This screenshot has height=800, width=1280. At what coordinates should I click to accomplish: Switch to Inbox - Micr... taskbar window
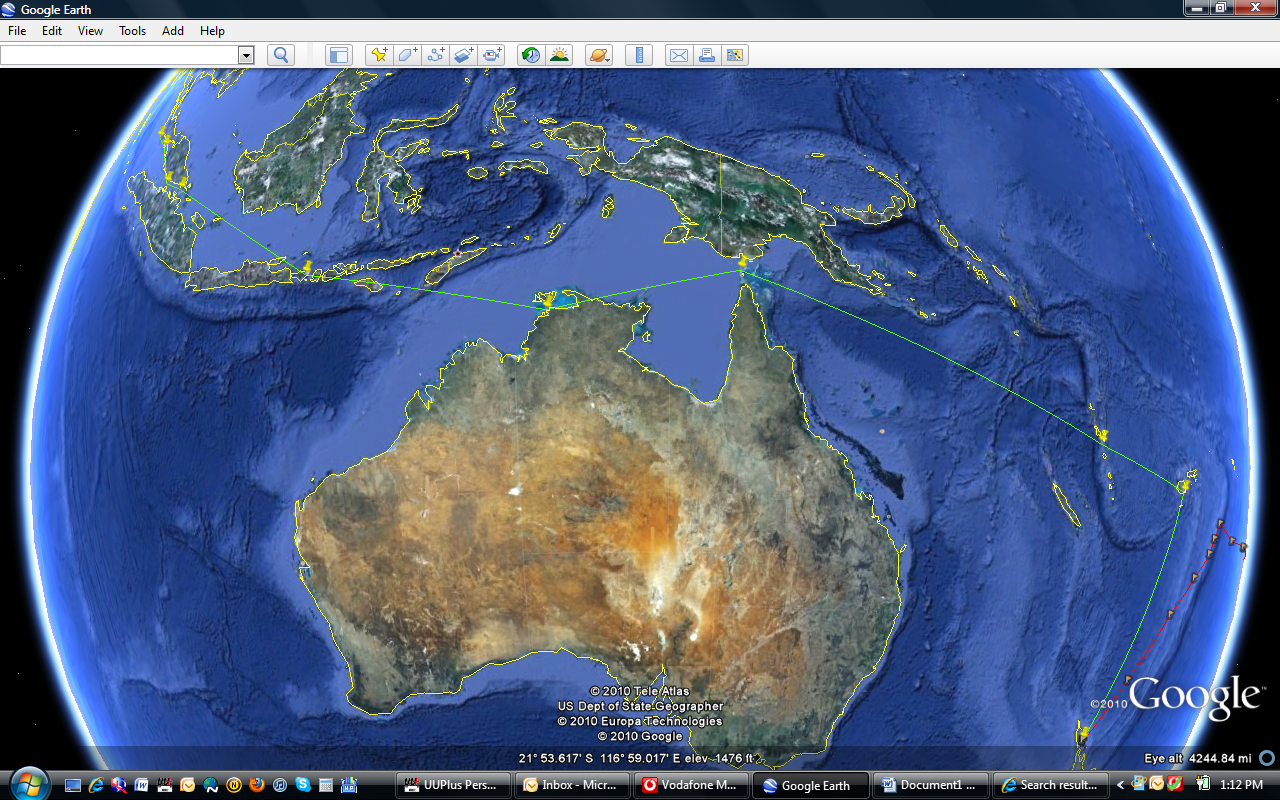point(572,785)
